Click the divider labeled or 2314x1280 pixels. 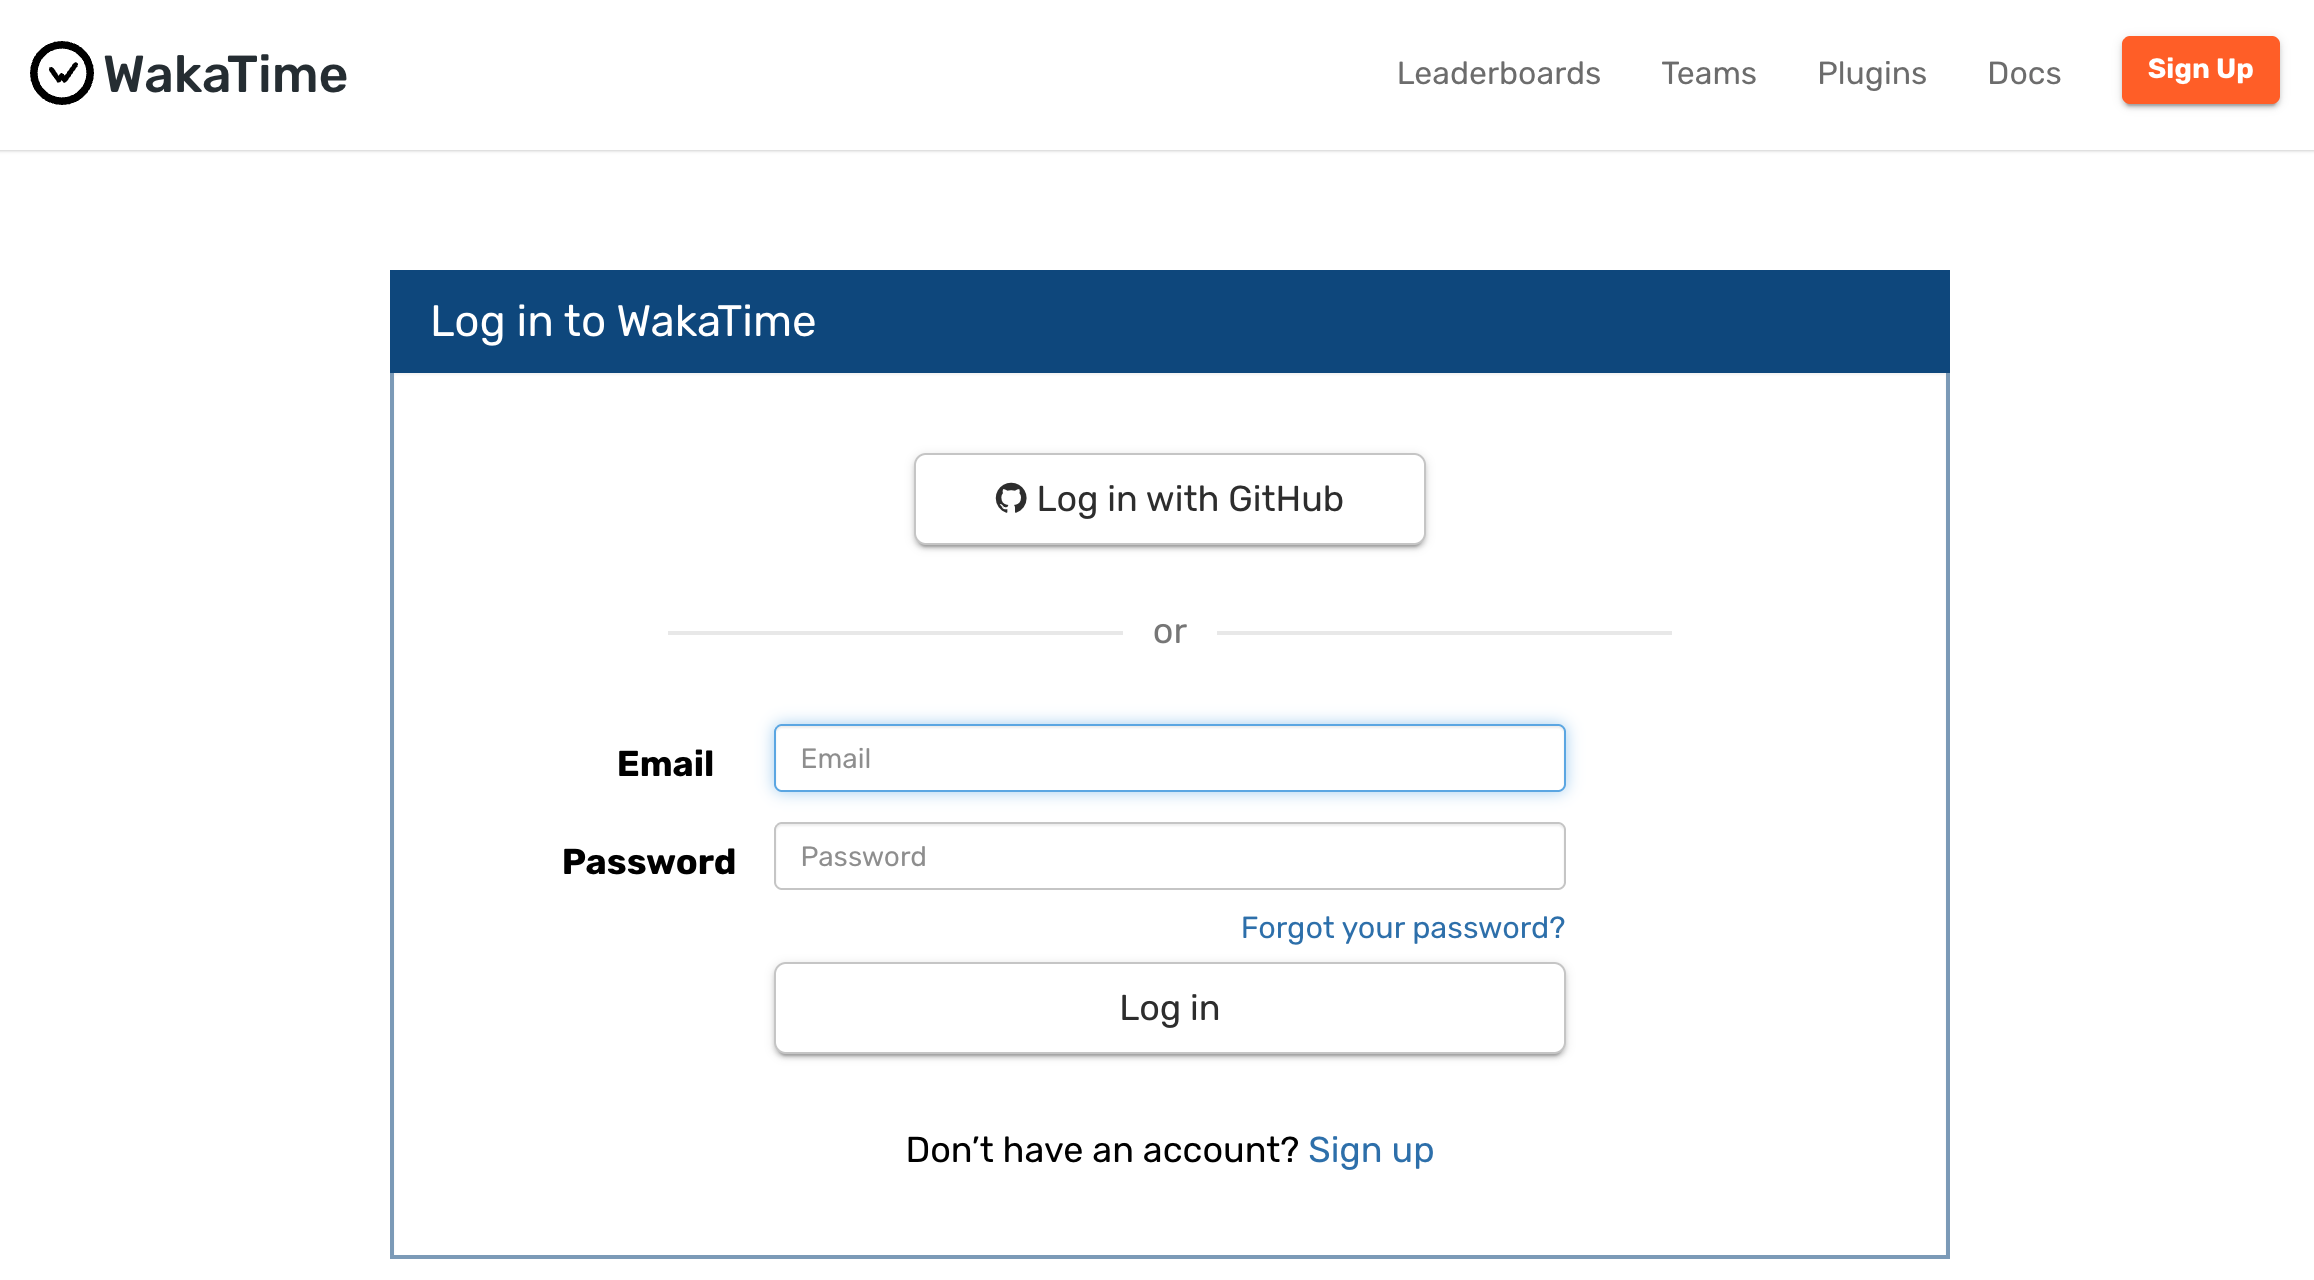tap(1169, 630)
